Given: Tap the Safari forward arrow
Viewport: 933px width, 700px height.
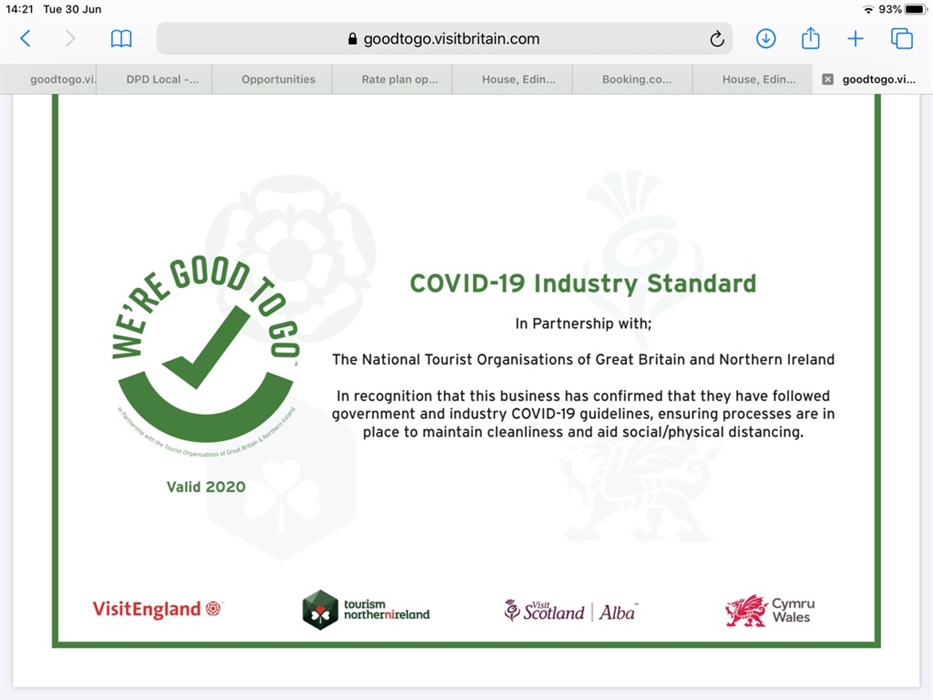Looking at the screenshot, I should coord(70,39).
